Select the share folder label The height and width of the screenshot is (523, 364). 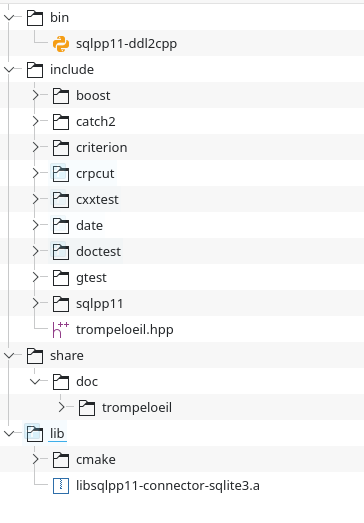(67, 356)
